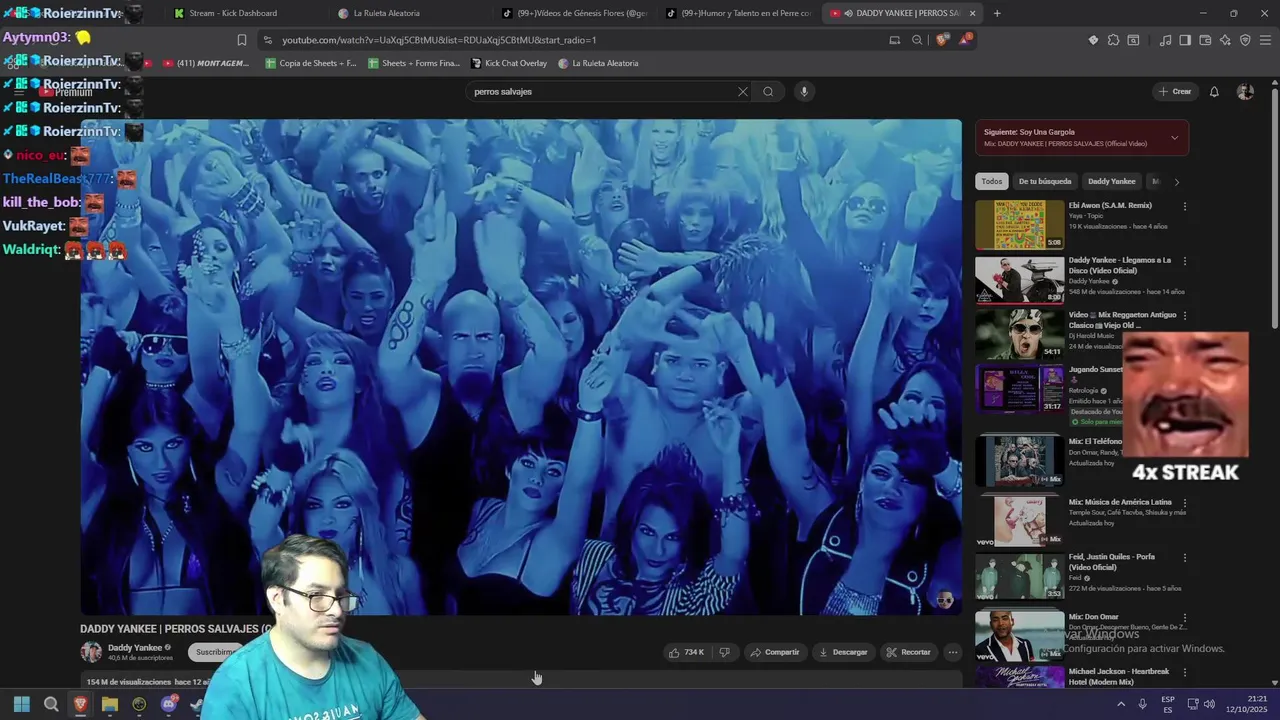Image resolution: width=1280 pixels, height=720 pixels.
Task: Open the Brave Wallet icon
Action: coord(1205,40)
